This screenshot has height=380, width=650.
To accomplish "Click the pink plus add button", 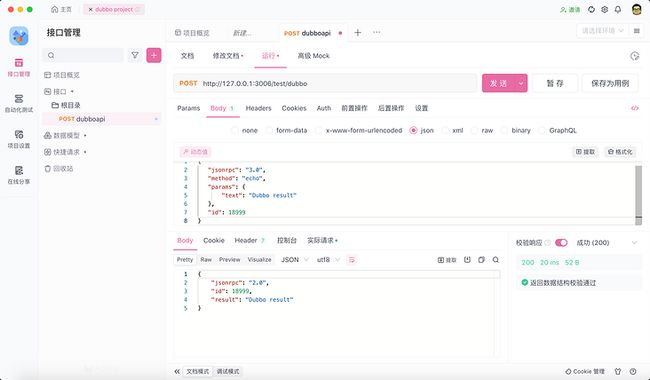I will click(x=154, y=55).
